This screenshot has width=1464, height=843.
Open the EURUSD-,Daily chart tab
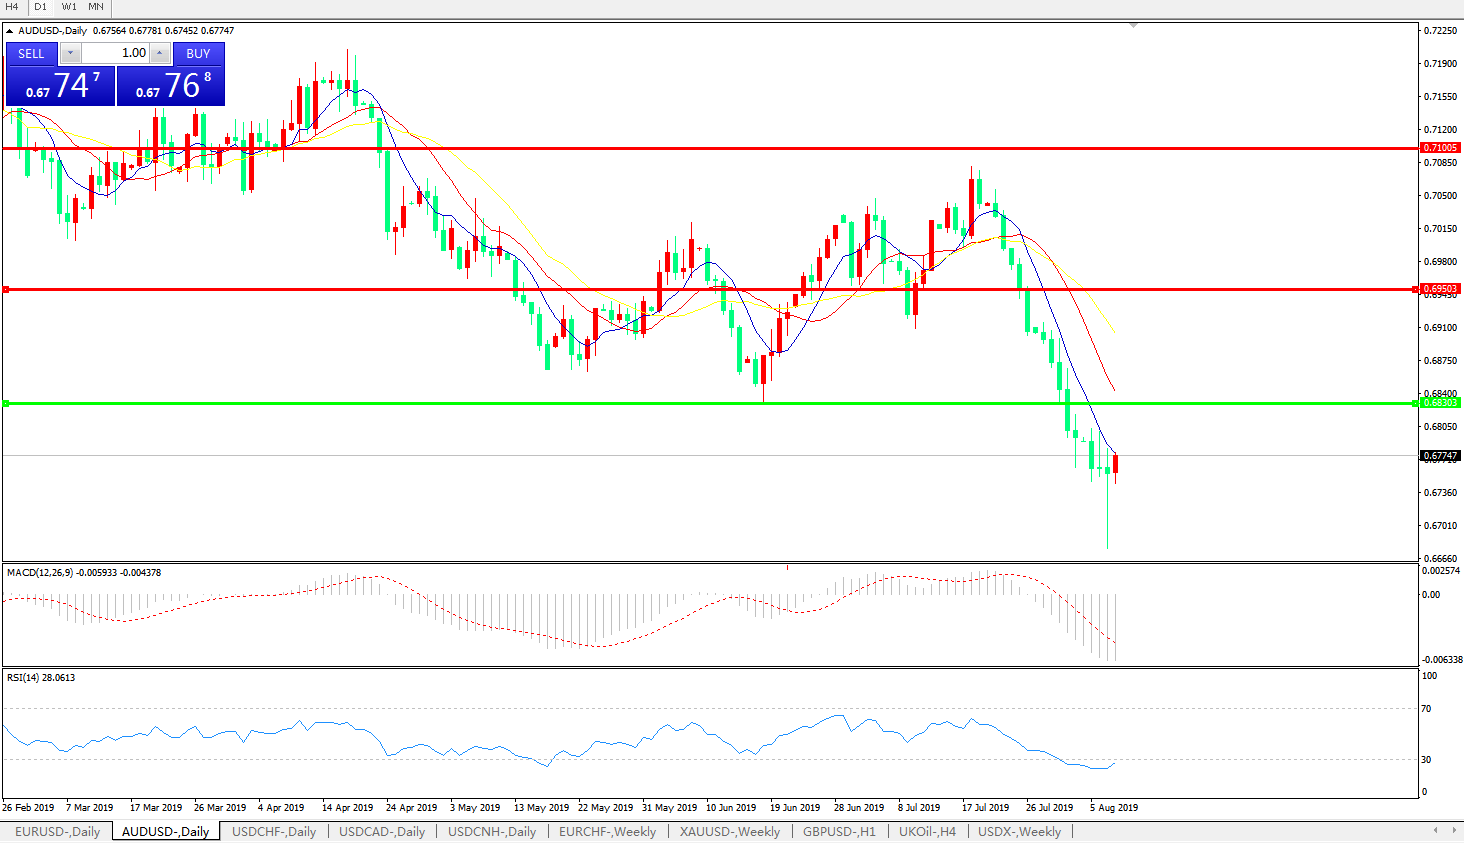(x=57, y=831)
